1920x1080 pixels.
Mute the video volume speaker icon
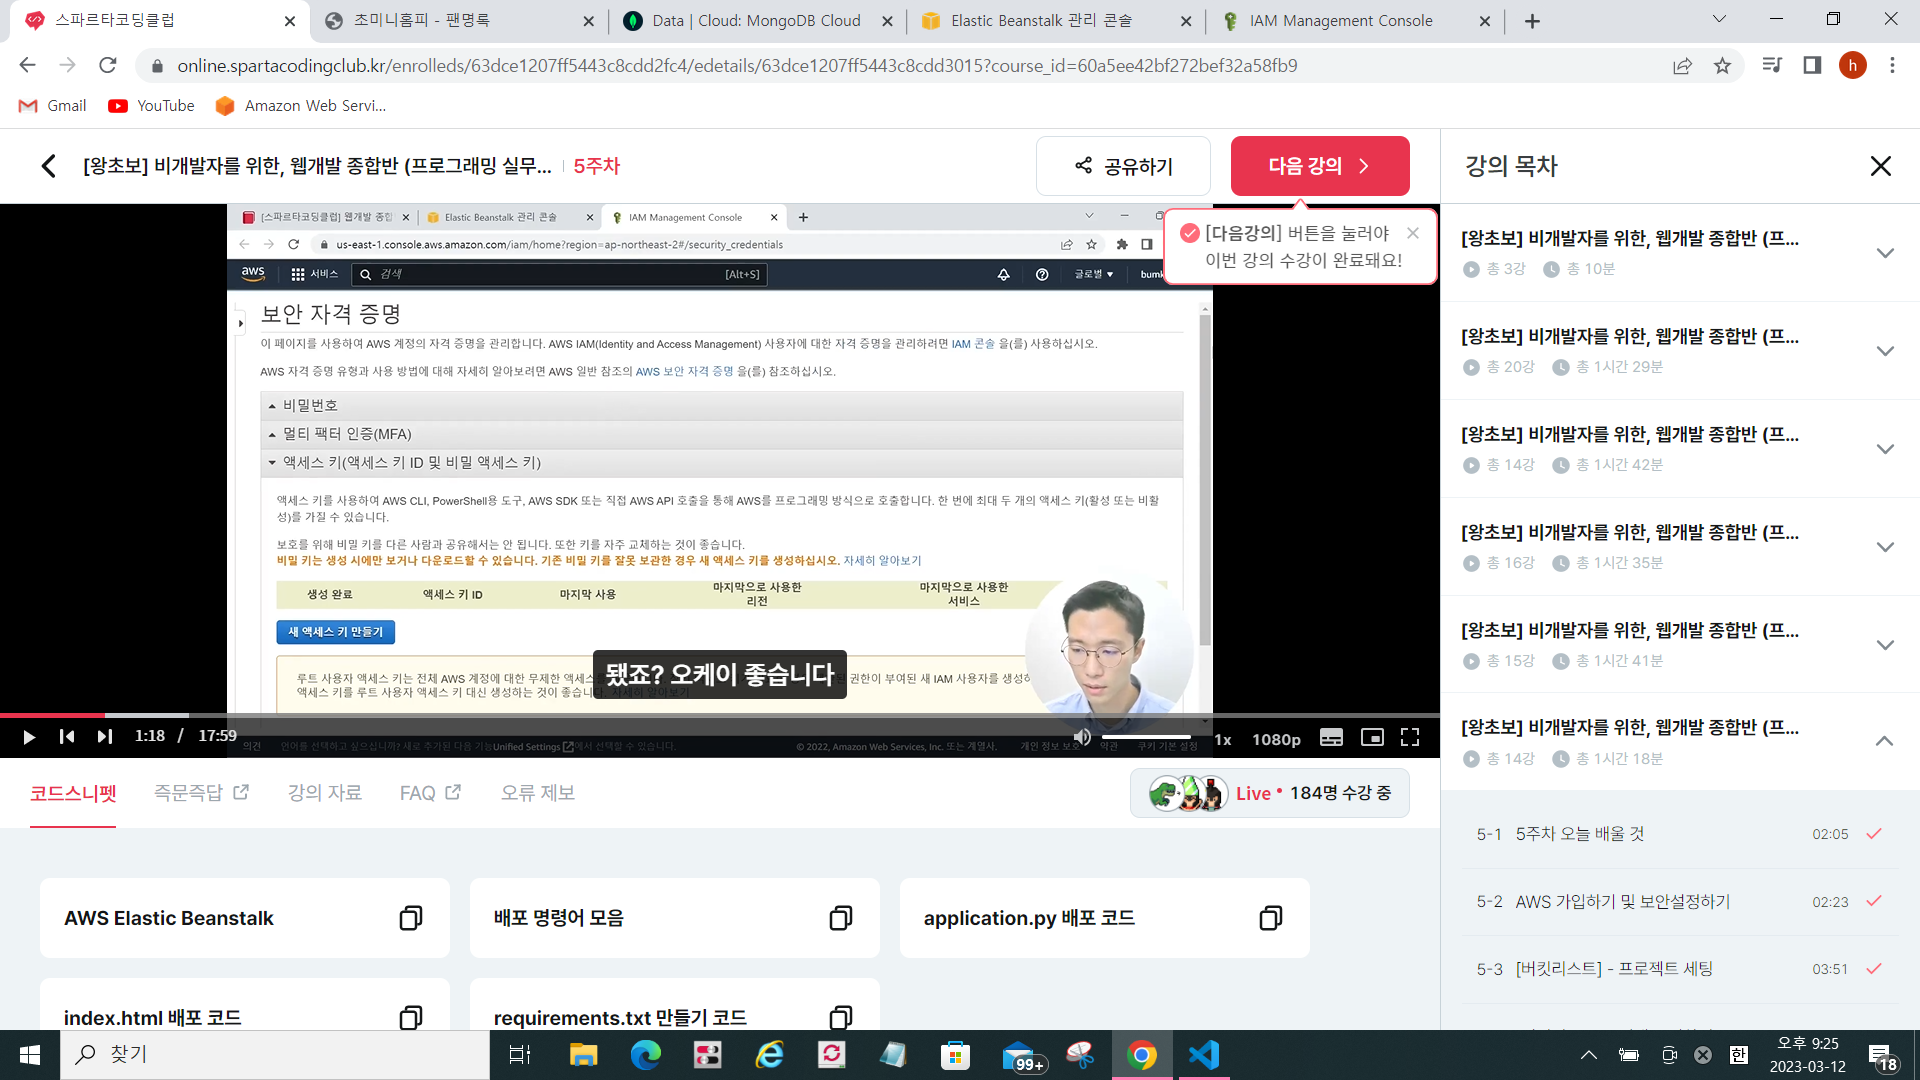pyautogui.click(x=1082, y=737)
